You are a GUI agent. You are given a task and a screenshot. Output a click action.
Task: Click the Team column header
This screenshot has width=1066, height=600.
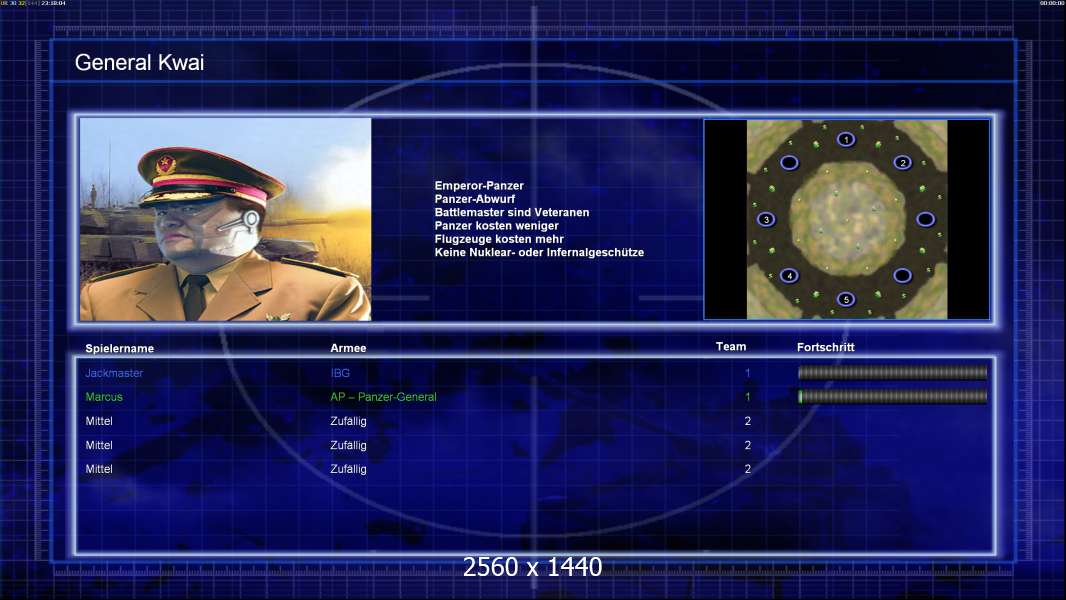pos(731,347)
